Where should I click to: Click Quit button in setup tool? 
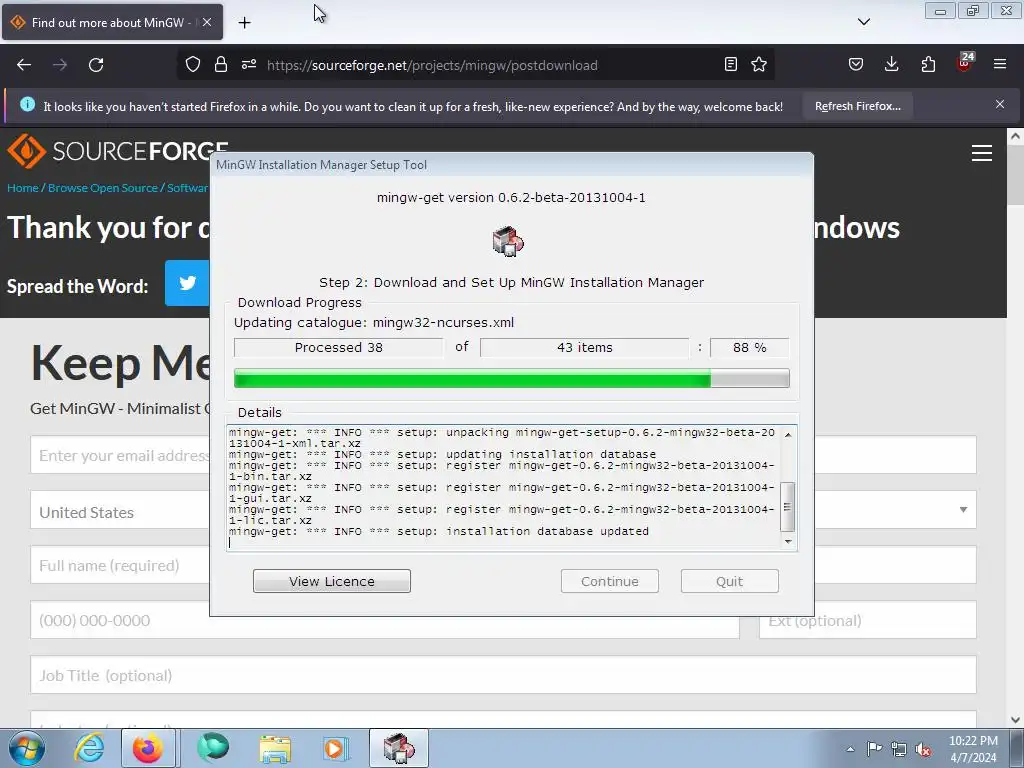[x=729, y=581]
